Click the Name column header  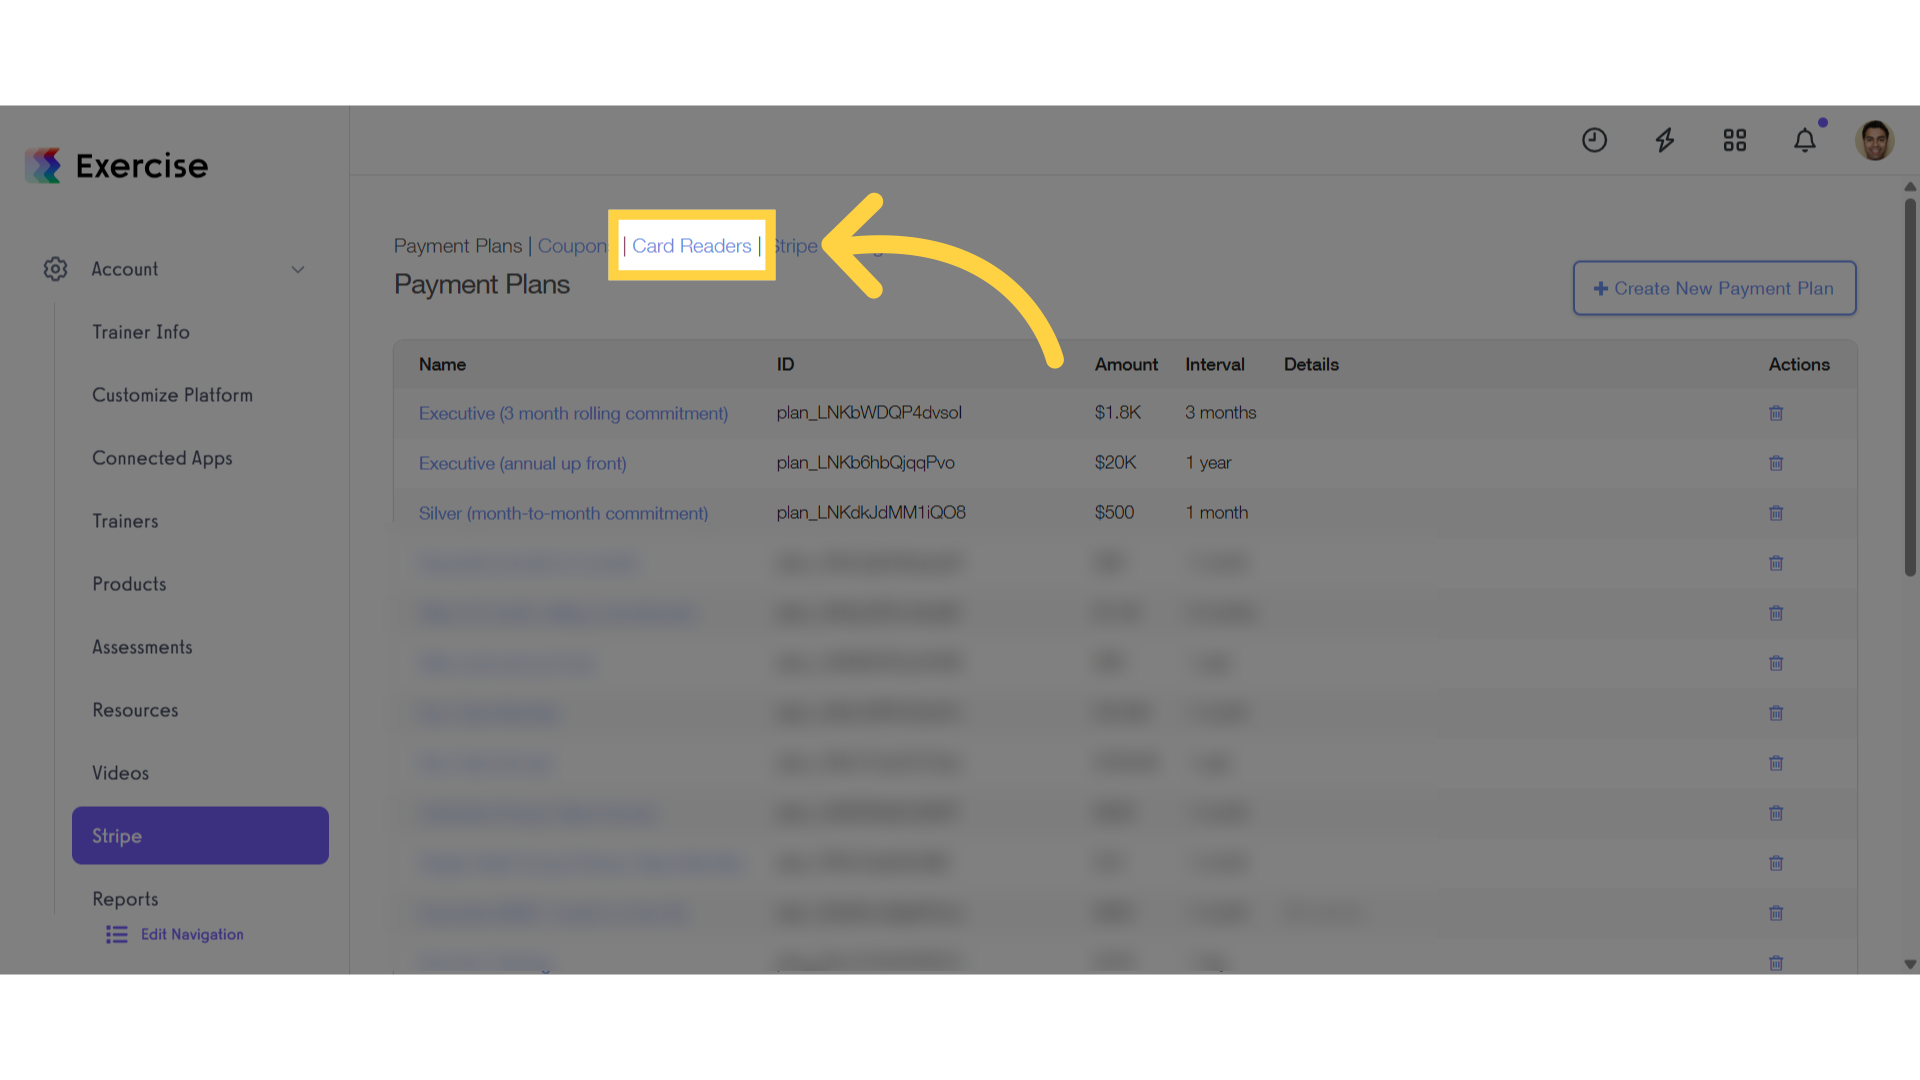point(442,365)
